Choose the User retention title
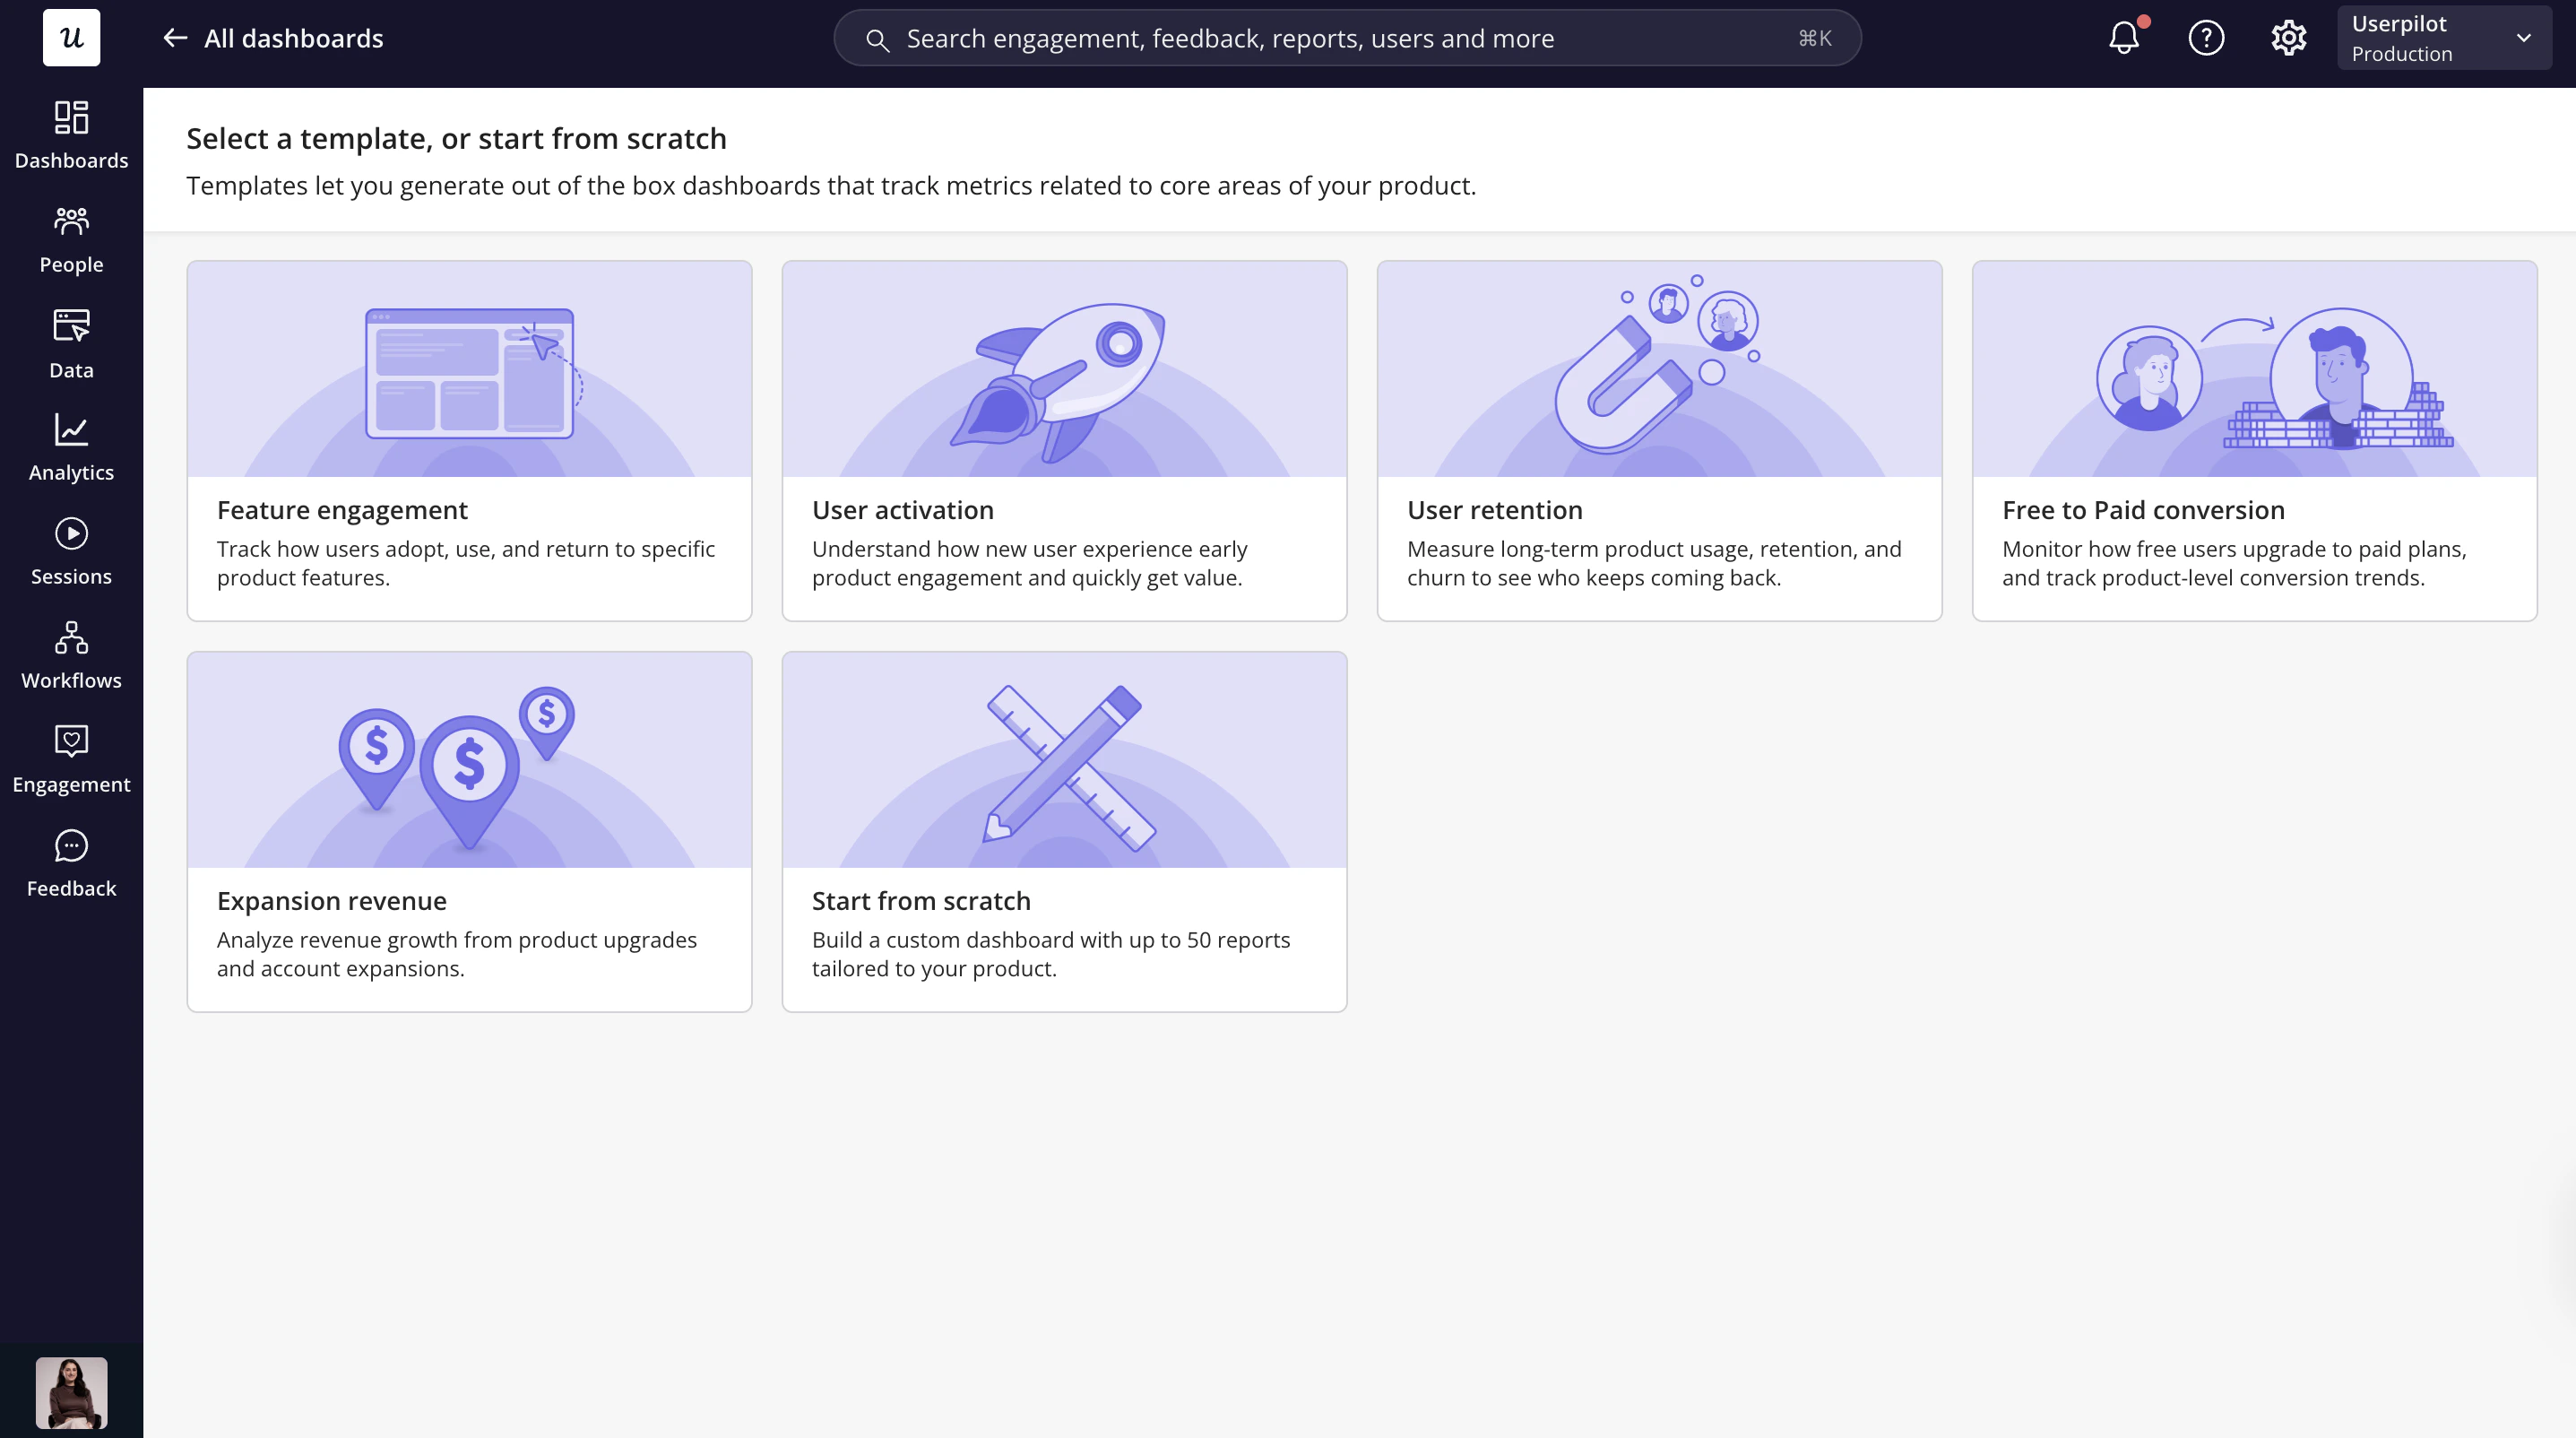 pyautogui.click(x=1495, y=510)
